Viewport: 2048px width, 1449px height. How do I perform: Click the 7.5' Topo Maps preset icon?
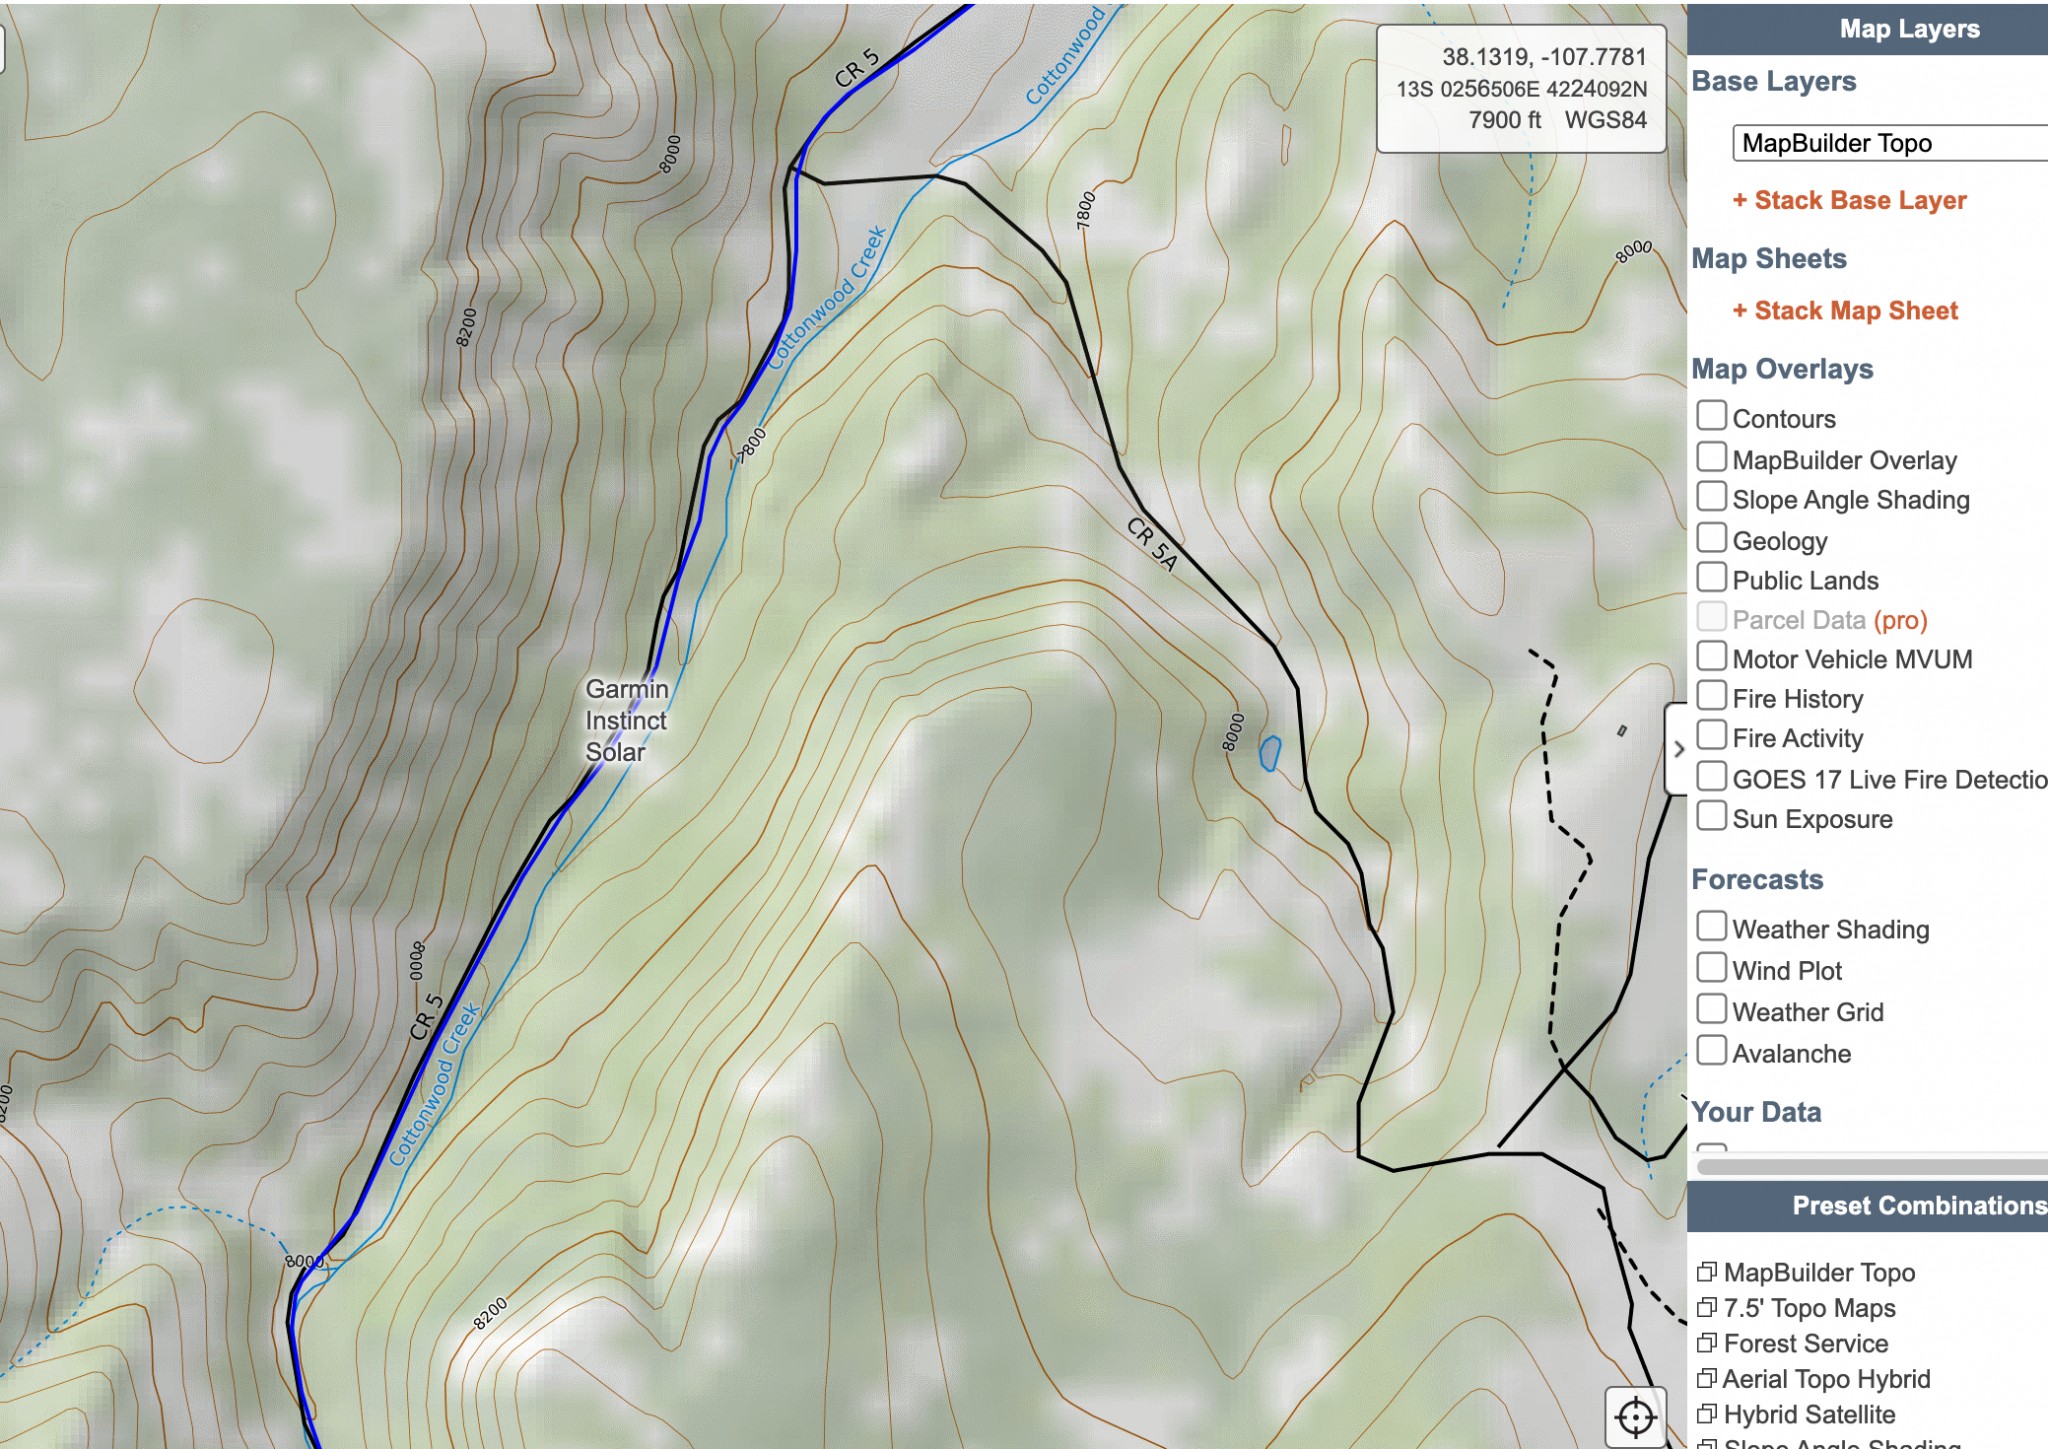(x=1706, y=1308)
